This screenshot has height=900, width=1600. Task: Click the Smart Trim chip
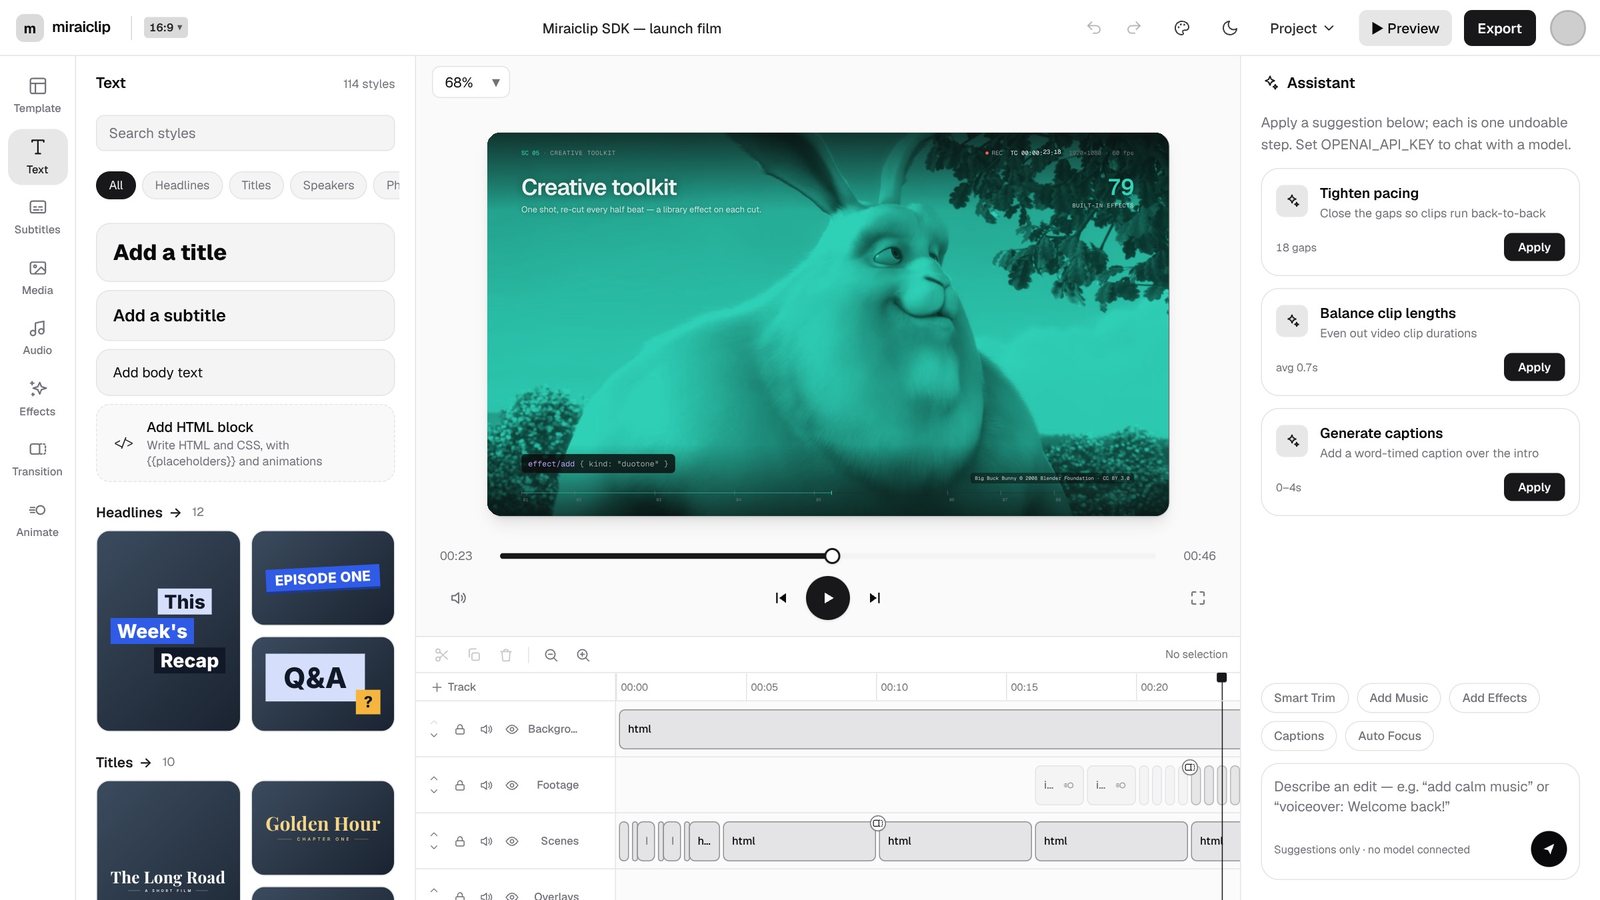[1304, 698]
